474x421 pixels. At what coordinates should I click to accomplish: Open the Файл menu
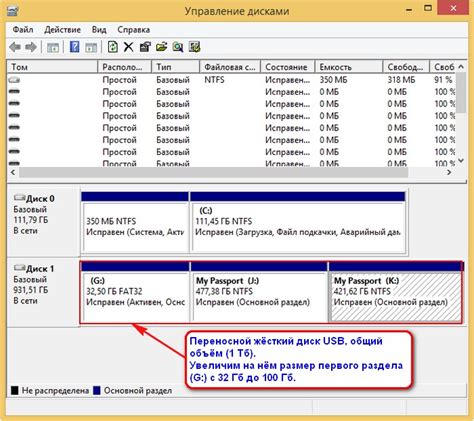(23, 30)
